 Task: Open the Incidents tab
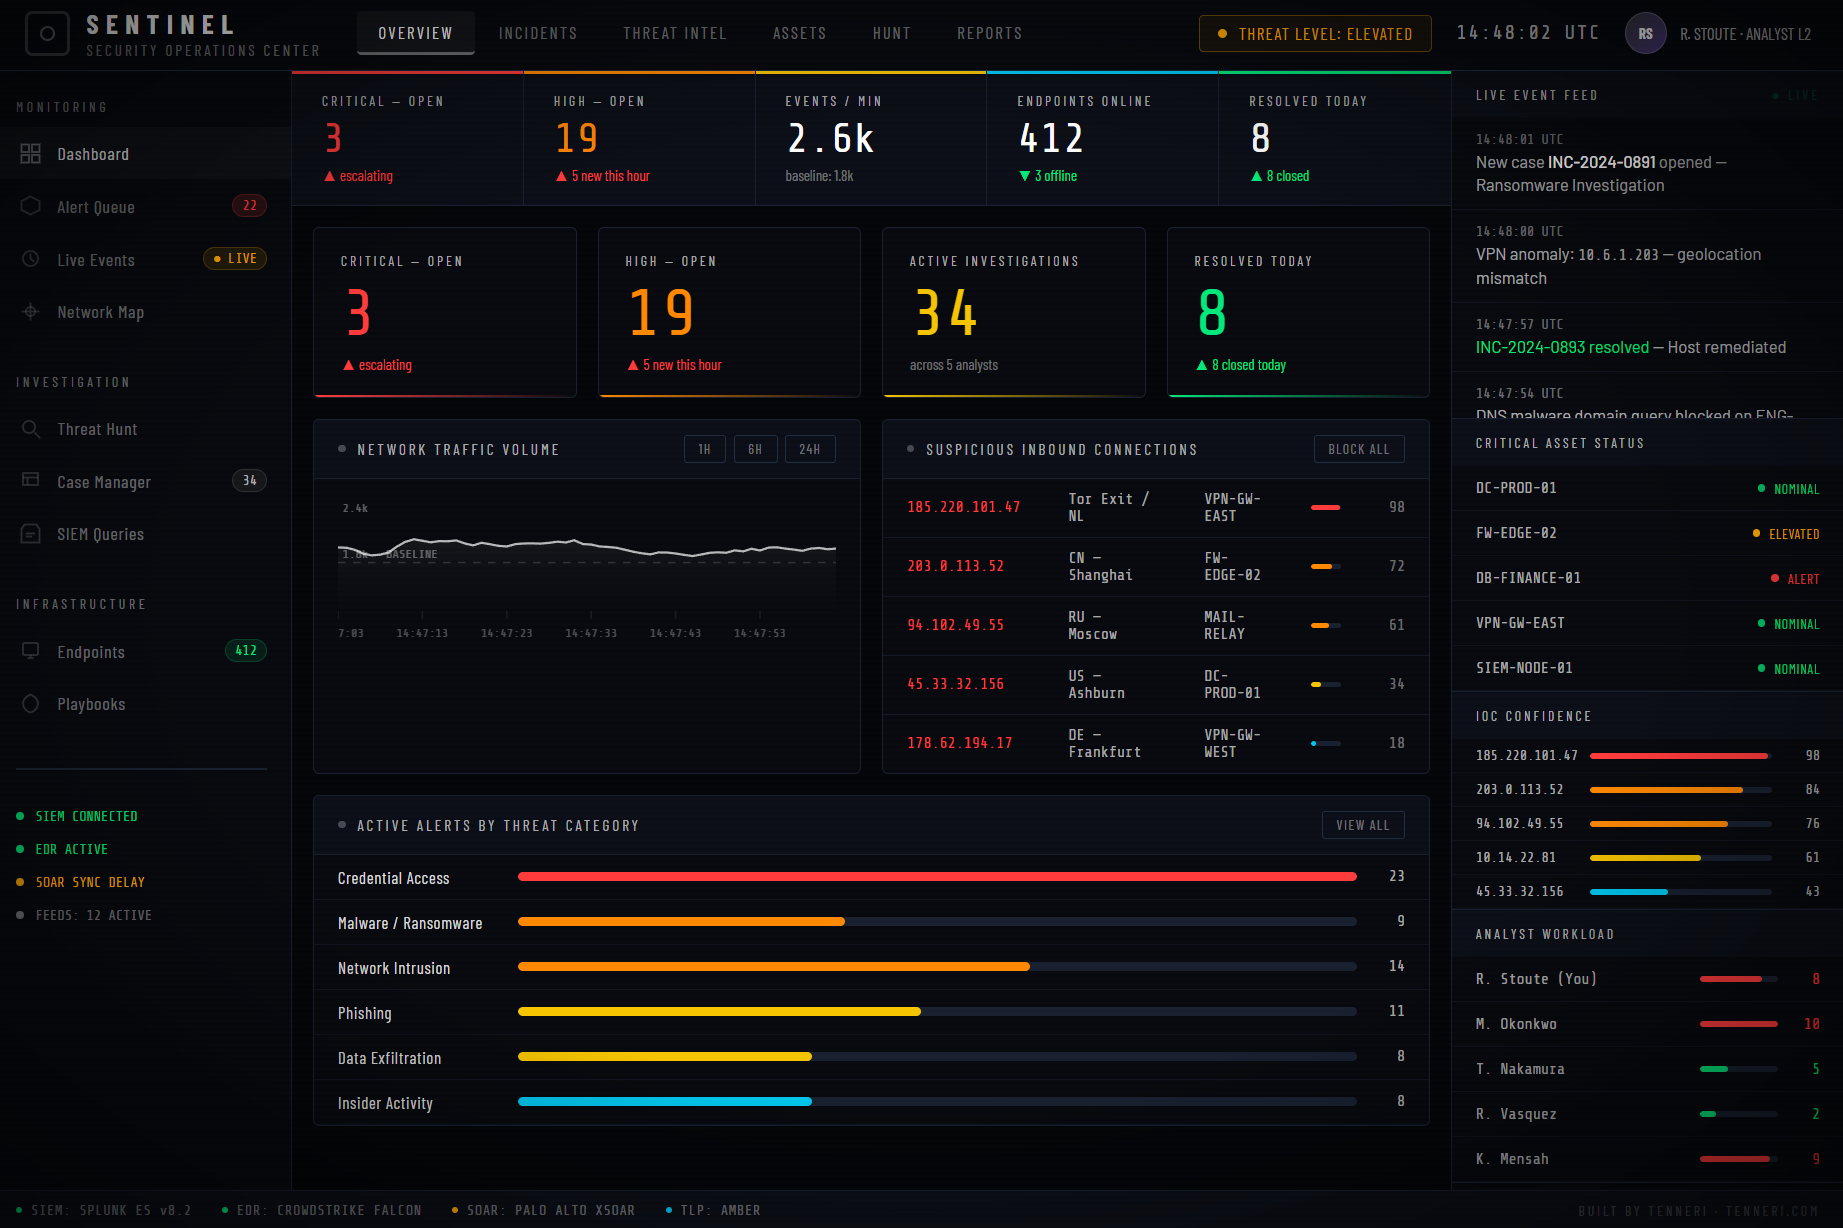(x=538, y=34)
